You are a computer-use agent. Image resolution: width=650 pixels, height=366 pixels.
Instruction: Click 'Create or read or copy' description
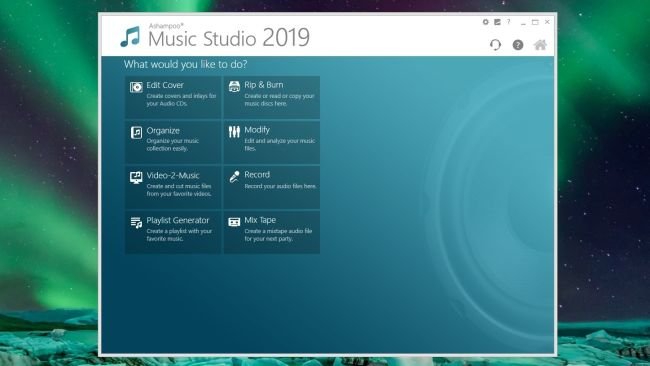(279, 99)
